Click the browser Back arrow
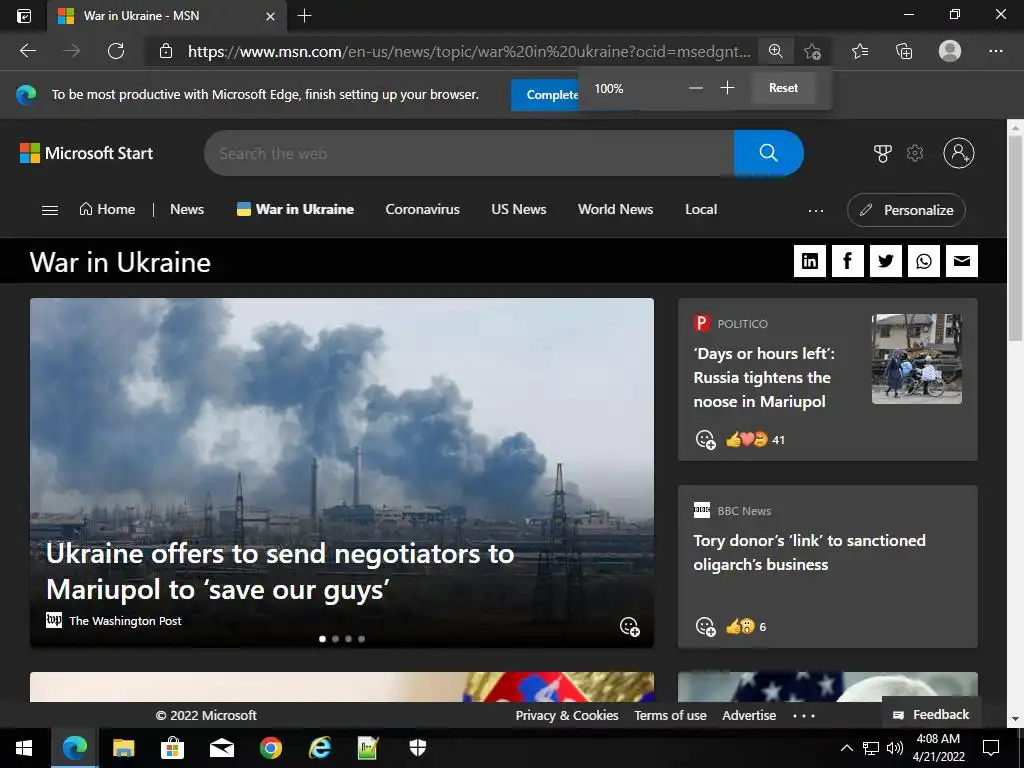The height and width of the screenshot is (768, 1024). point(27,51)
